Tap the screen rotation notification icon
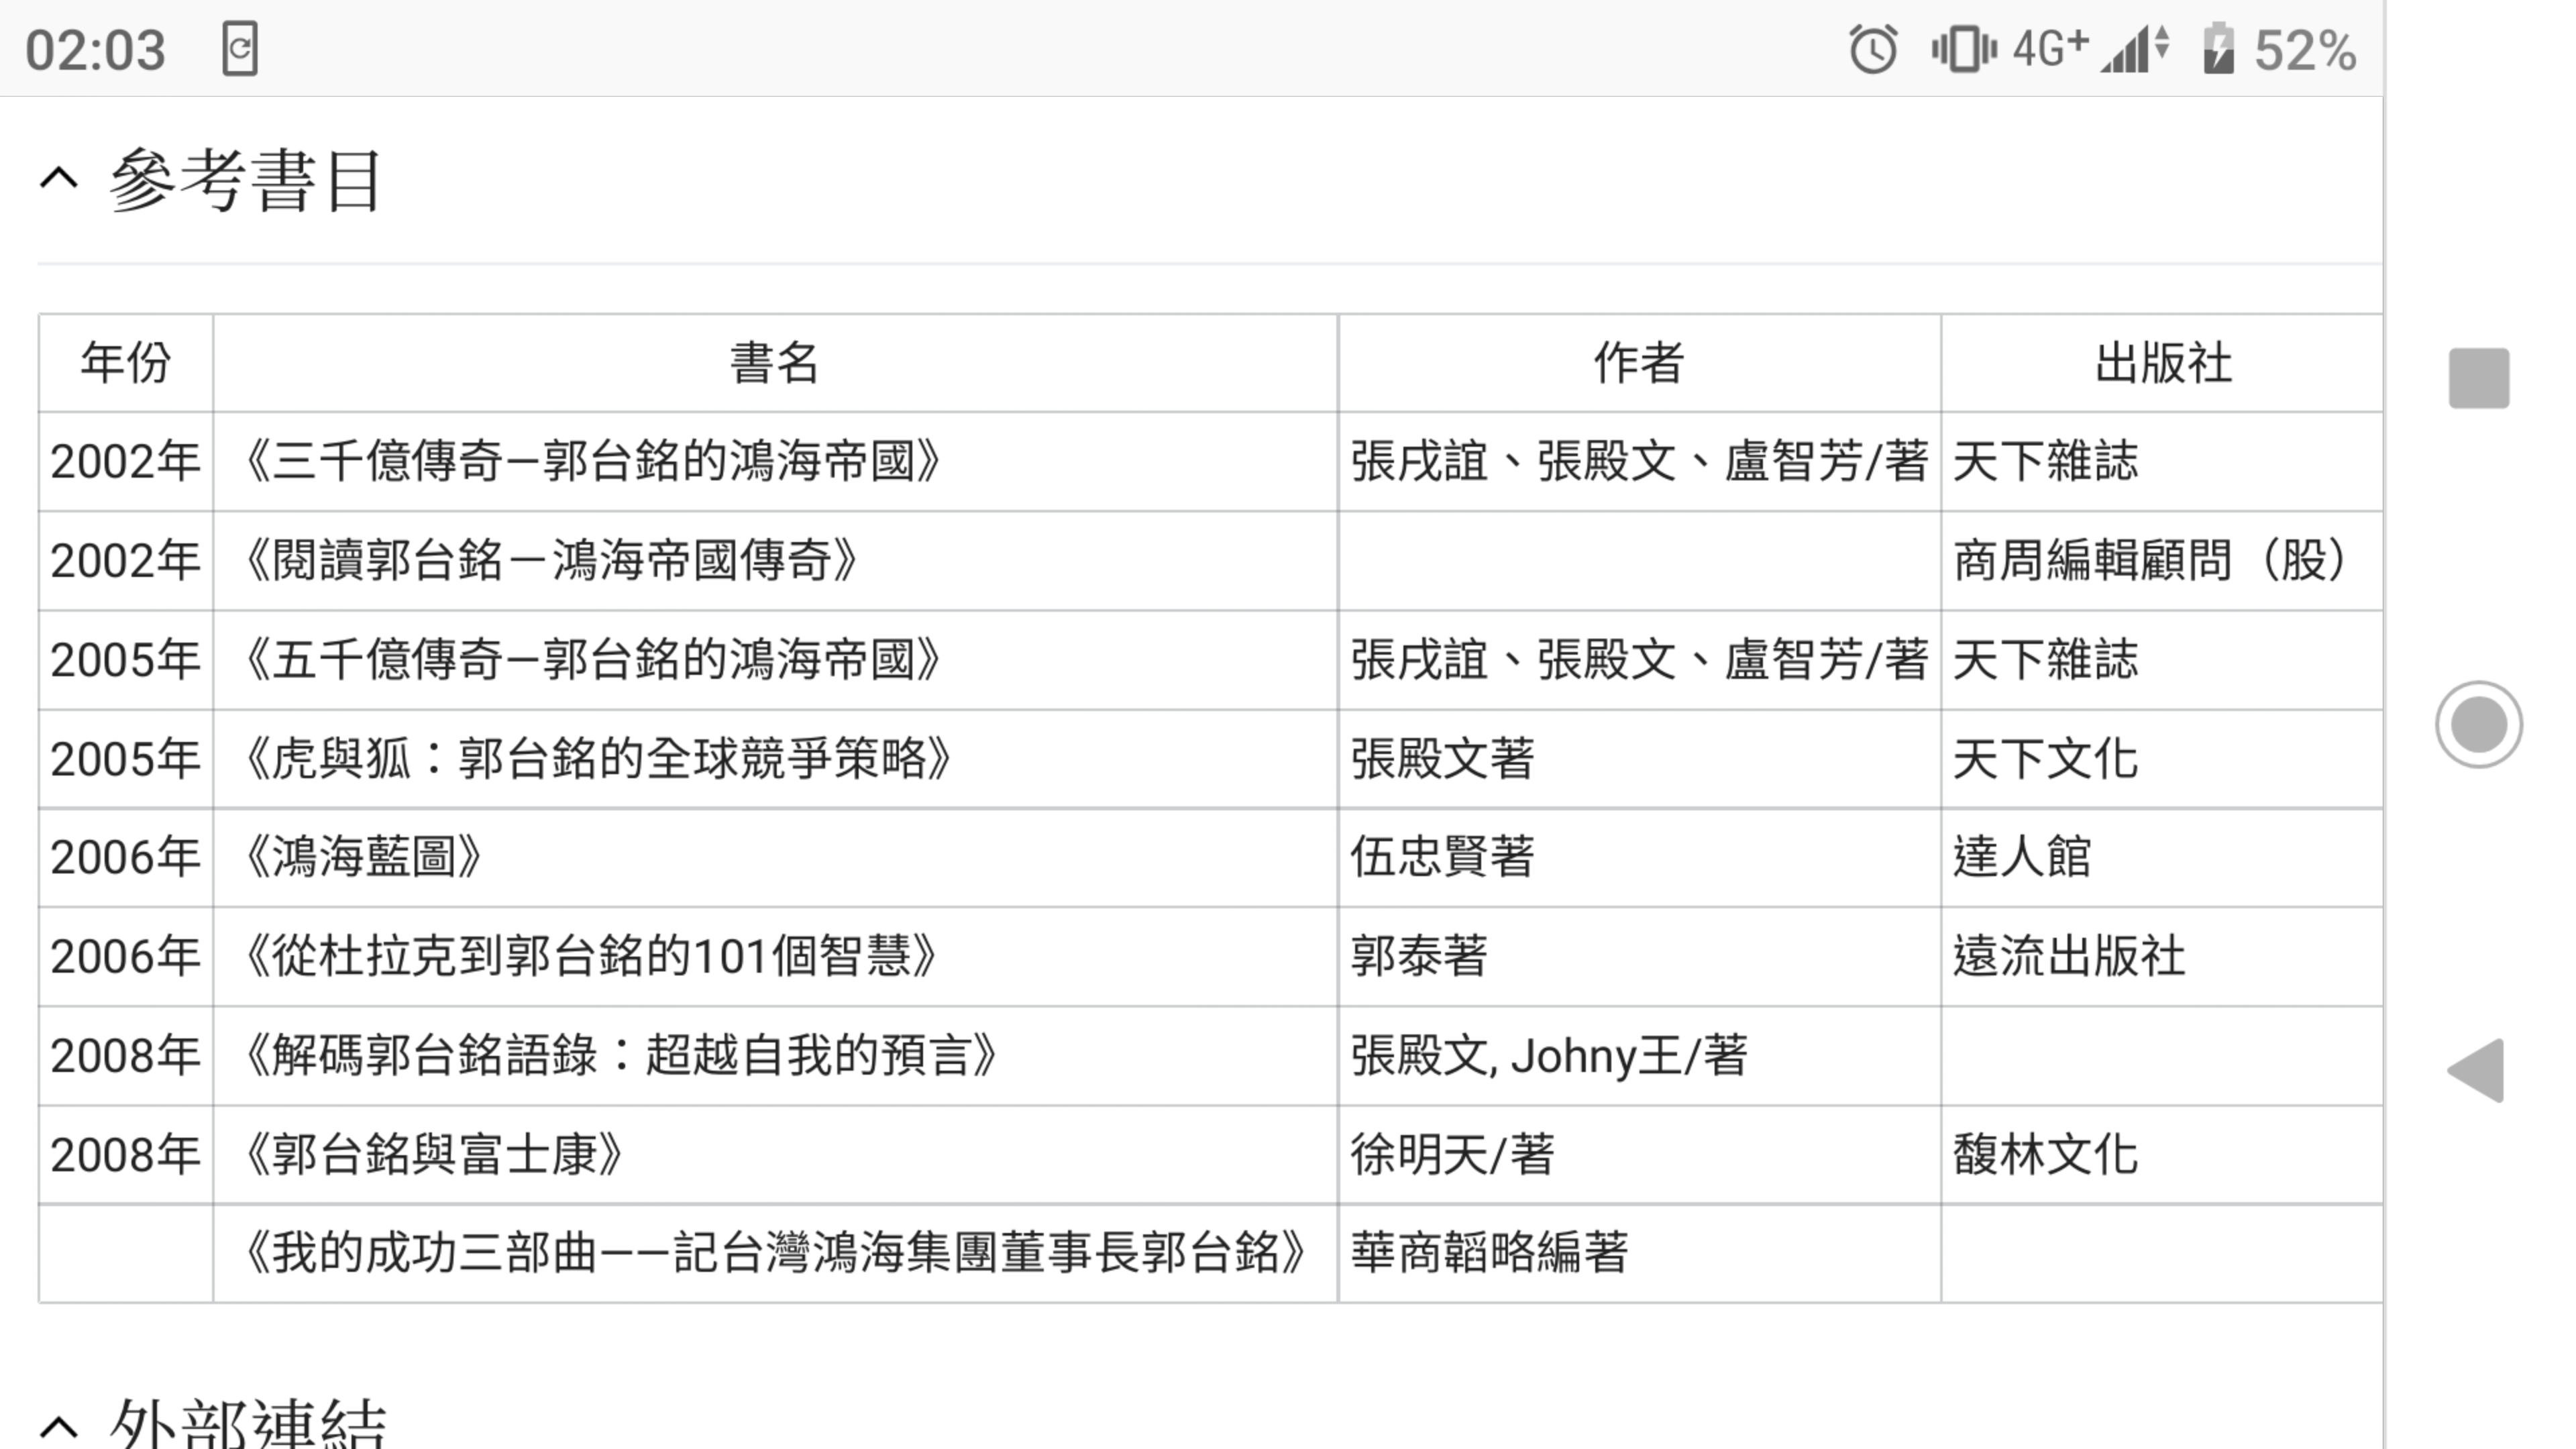This screenshot has height=1449, width=2576. pos(240,48)
